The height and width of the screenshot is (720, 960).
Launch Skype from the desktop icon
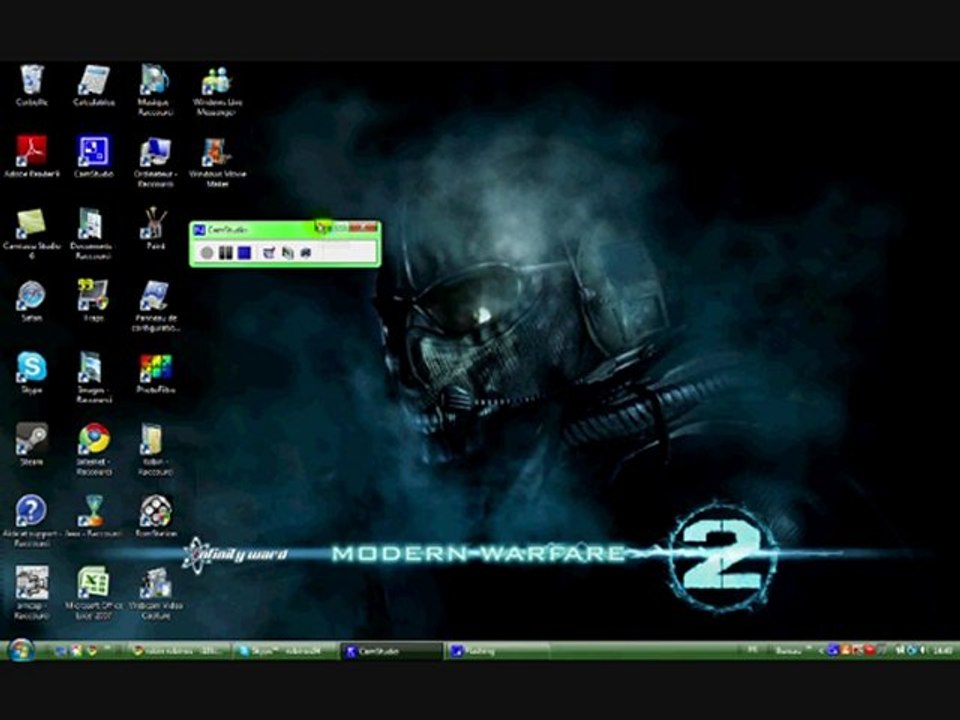point(31,373)
